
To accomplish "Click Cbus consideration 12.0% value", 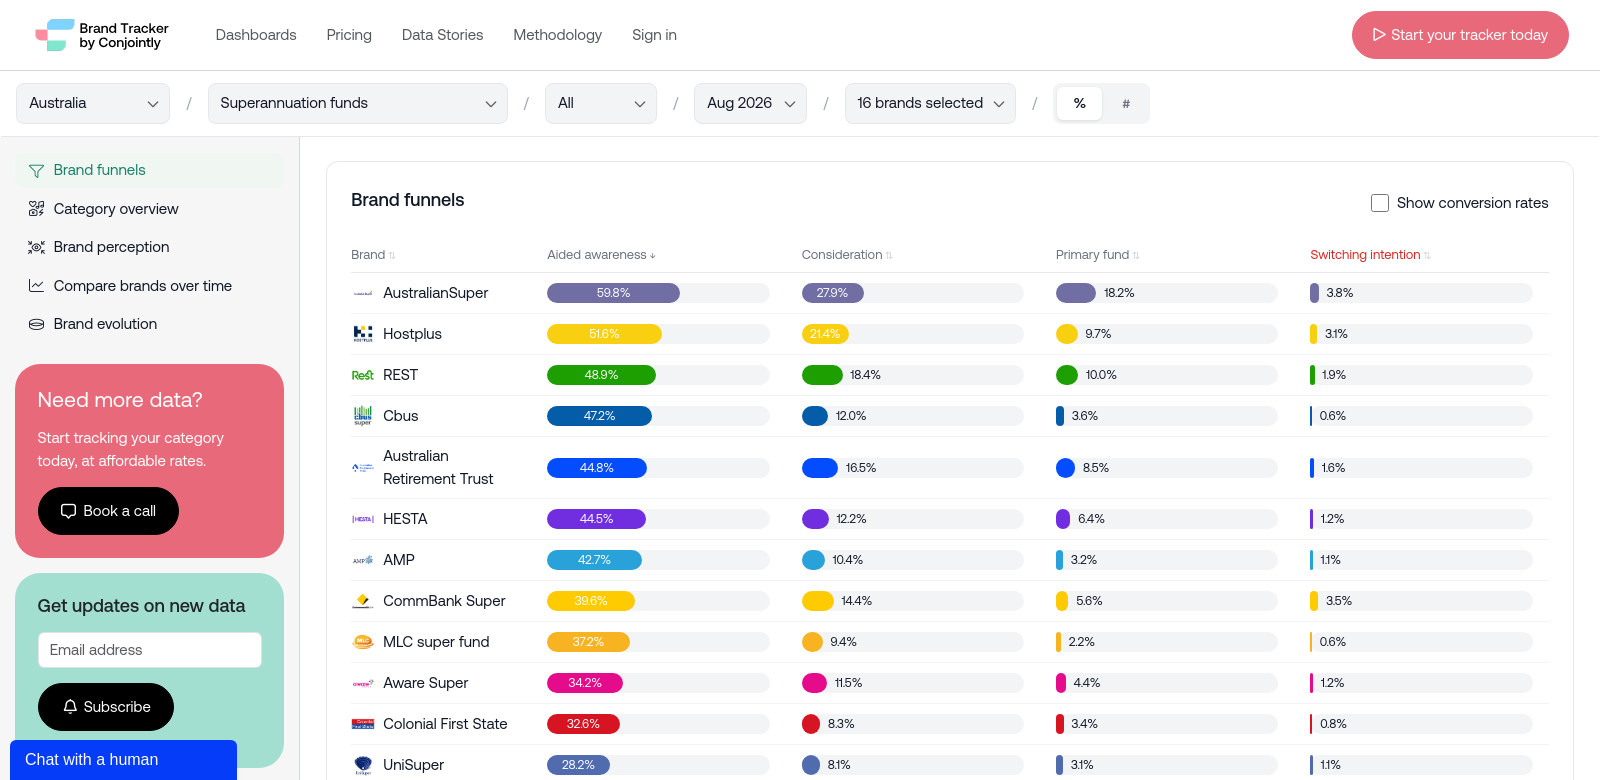I will click(851, 416).
